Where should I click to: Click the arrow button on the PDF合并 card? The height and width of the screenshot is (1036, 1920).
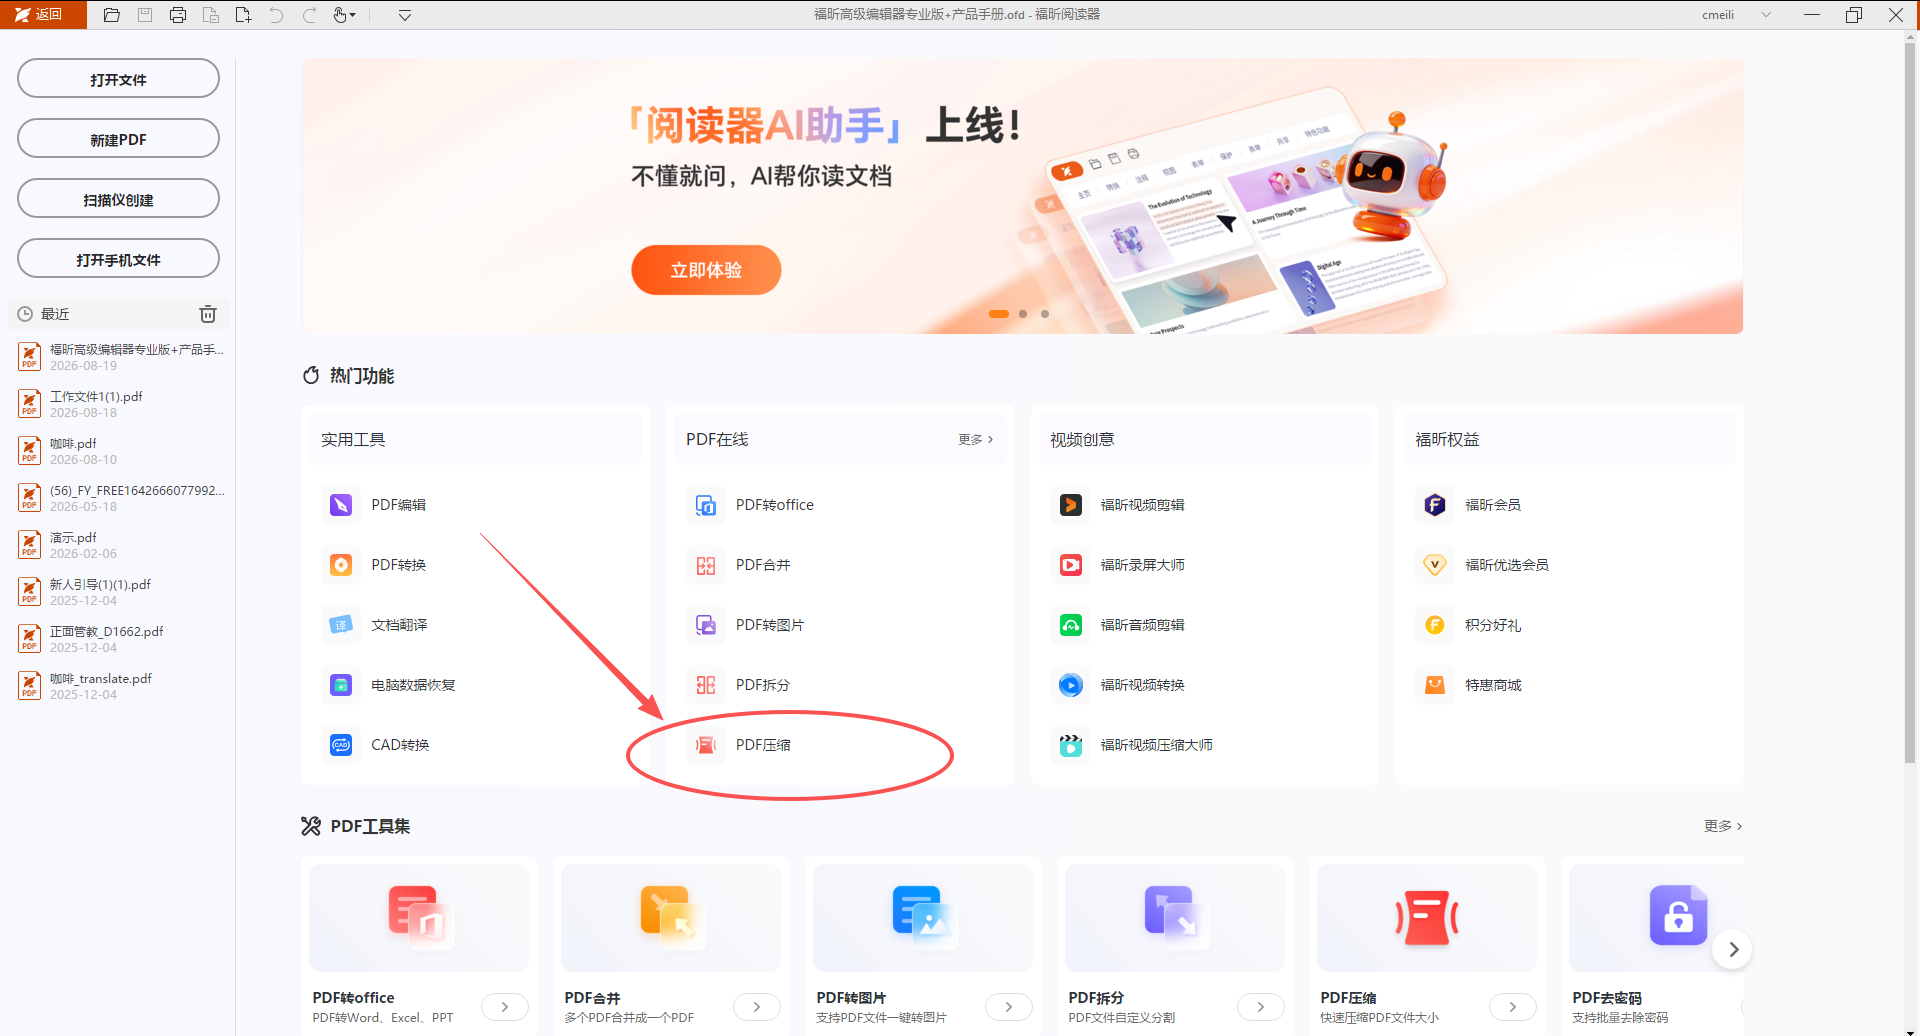[757, 1007]
